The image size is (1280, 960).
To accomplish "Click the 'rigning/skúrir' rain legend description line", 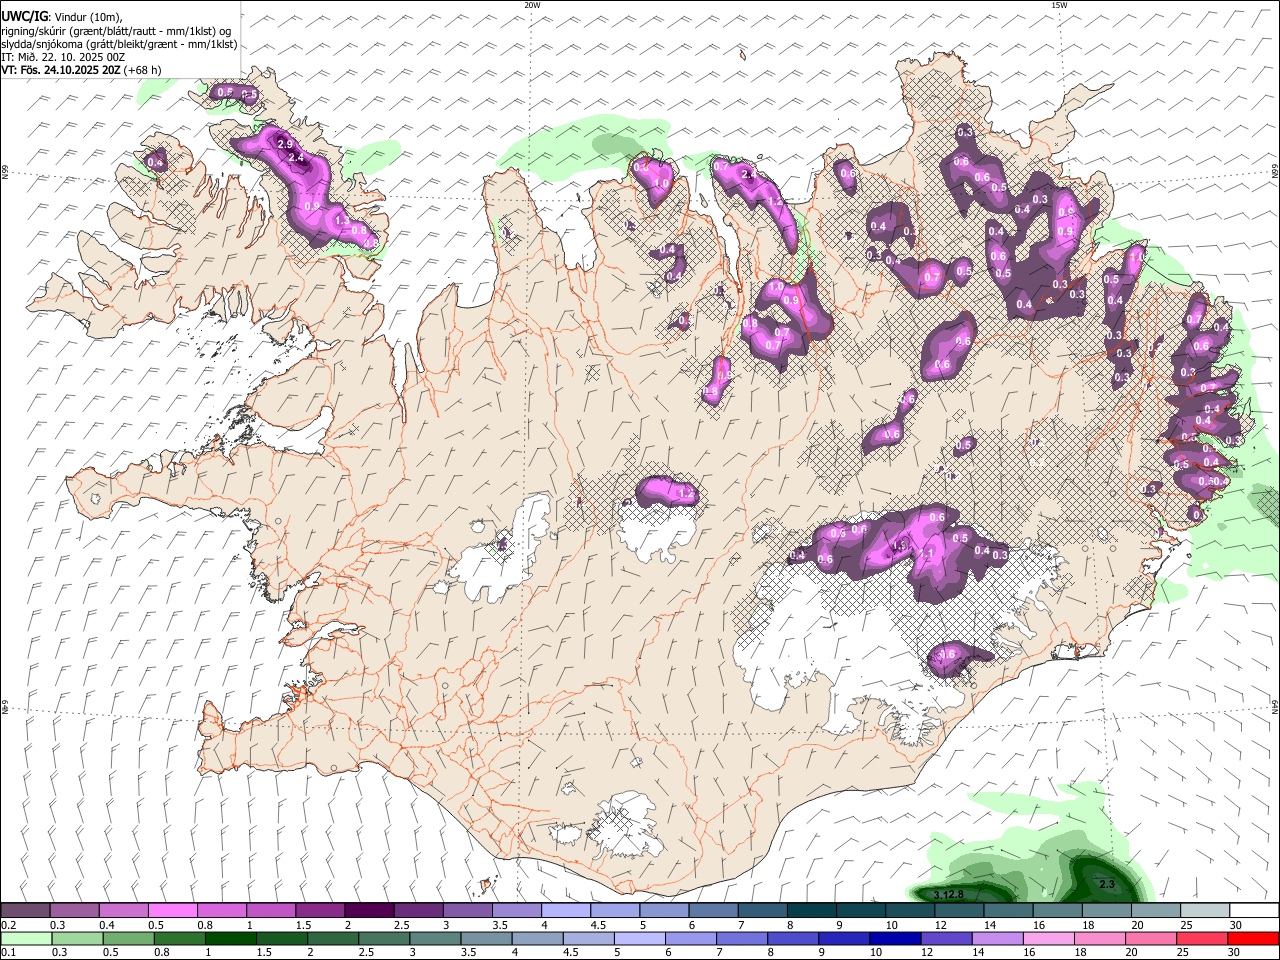I will [x=118, y=31].
